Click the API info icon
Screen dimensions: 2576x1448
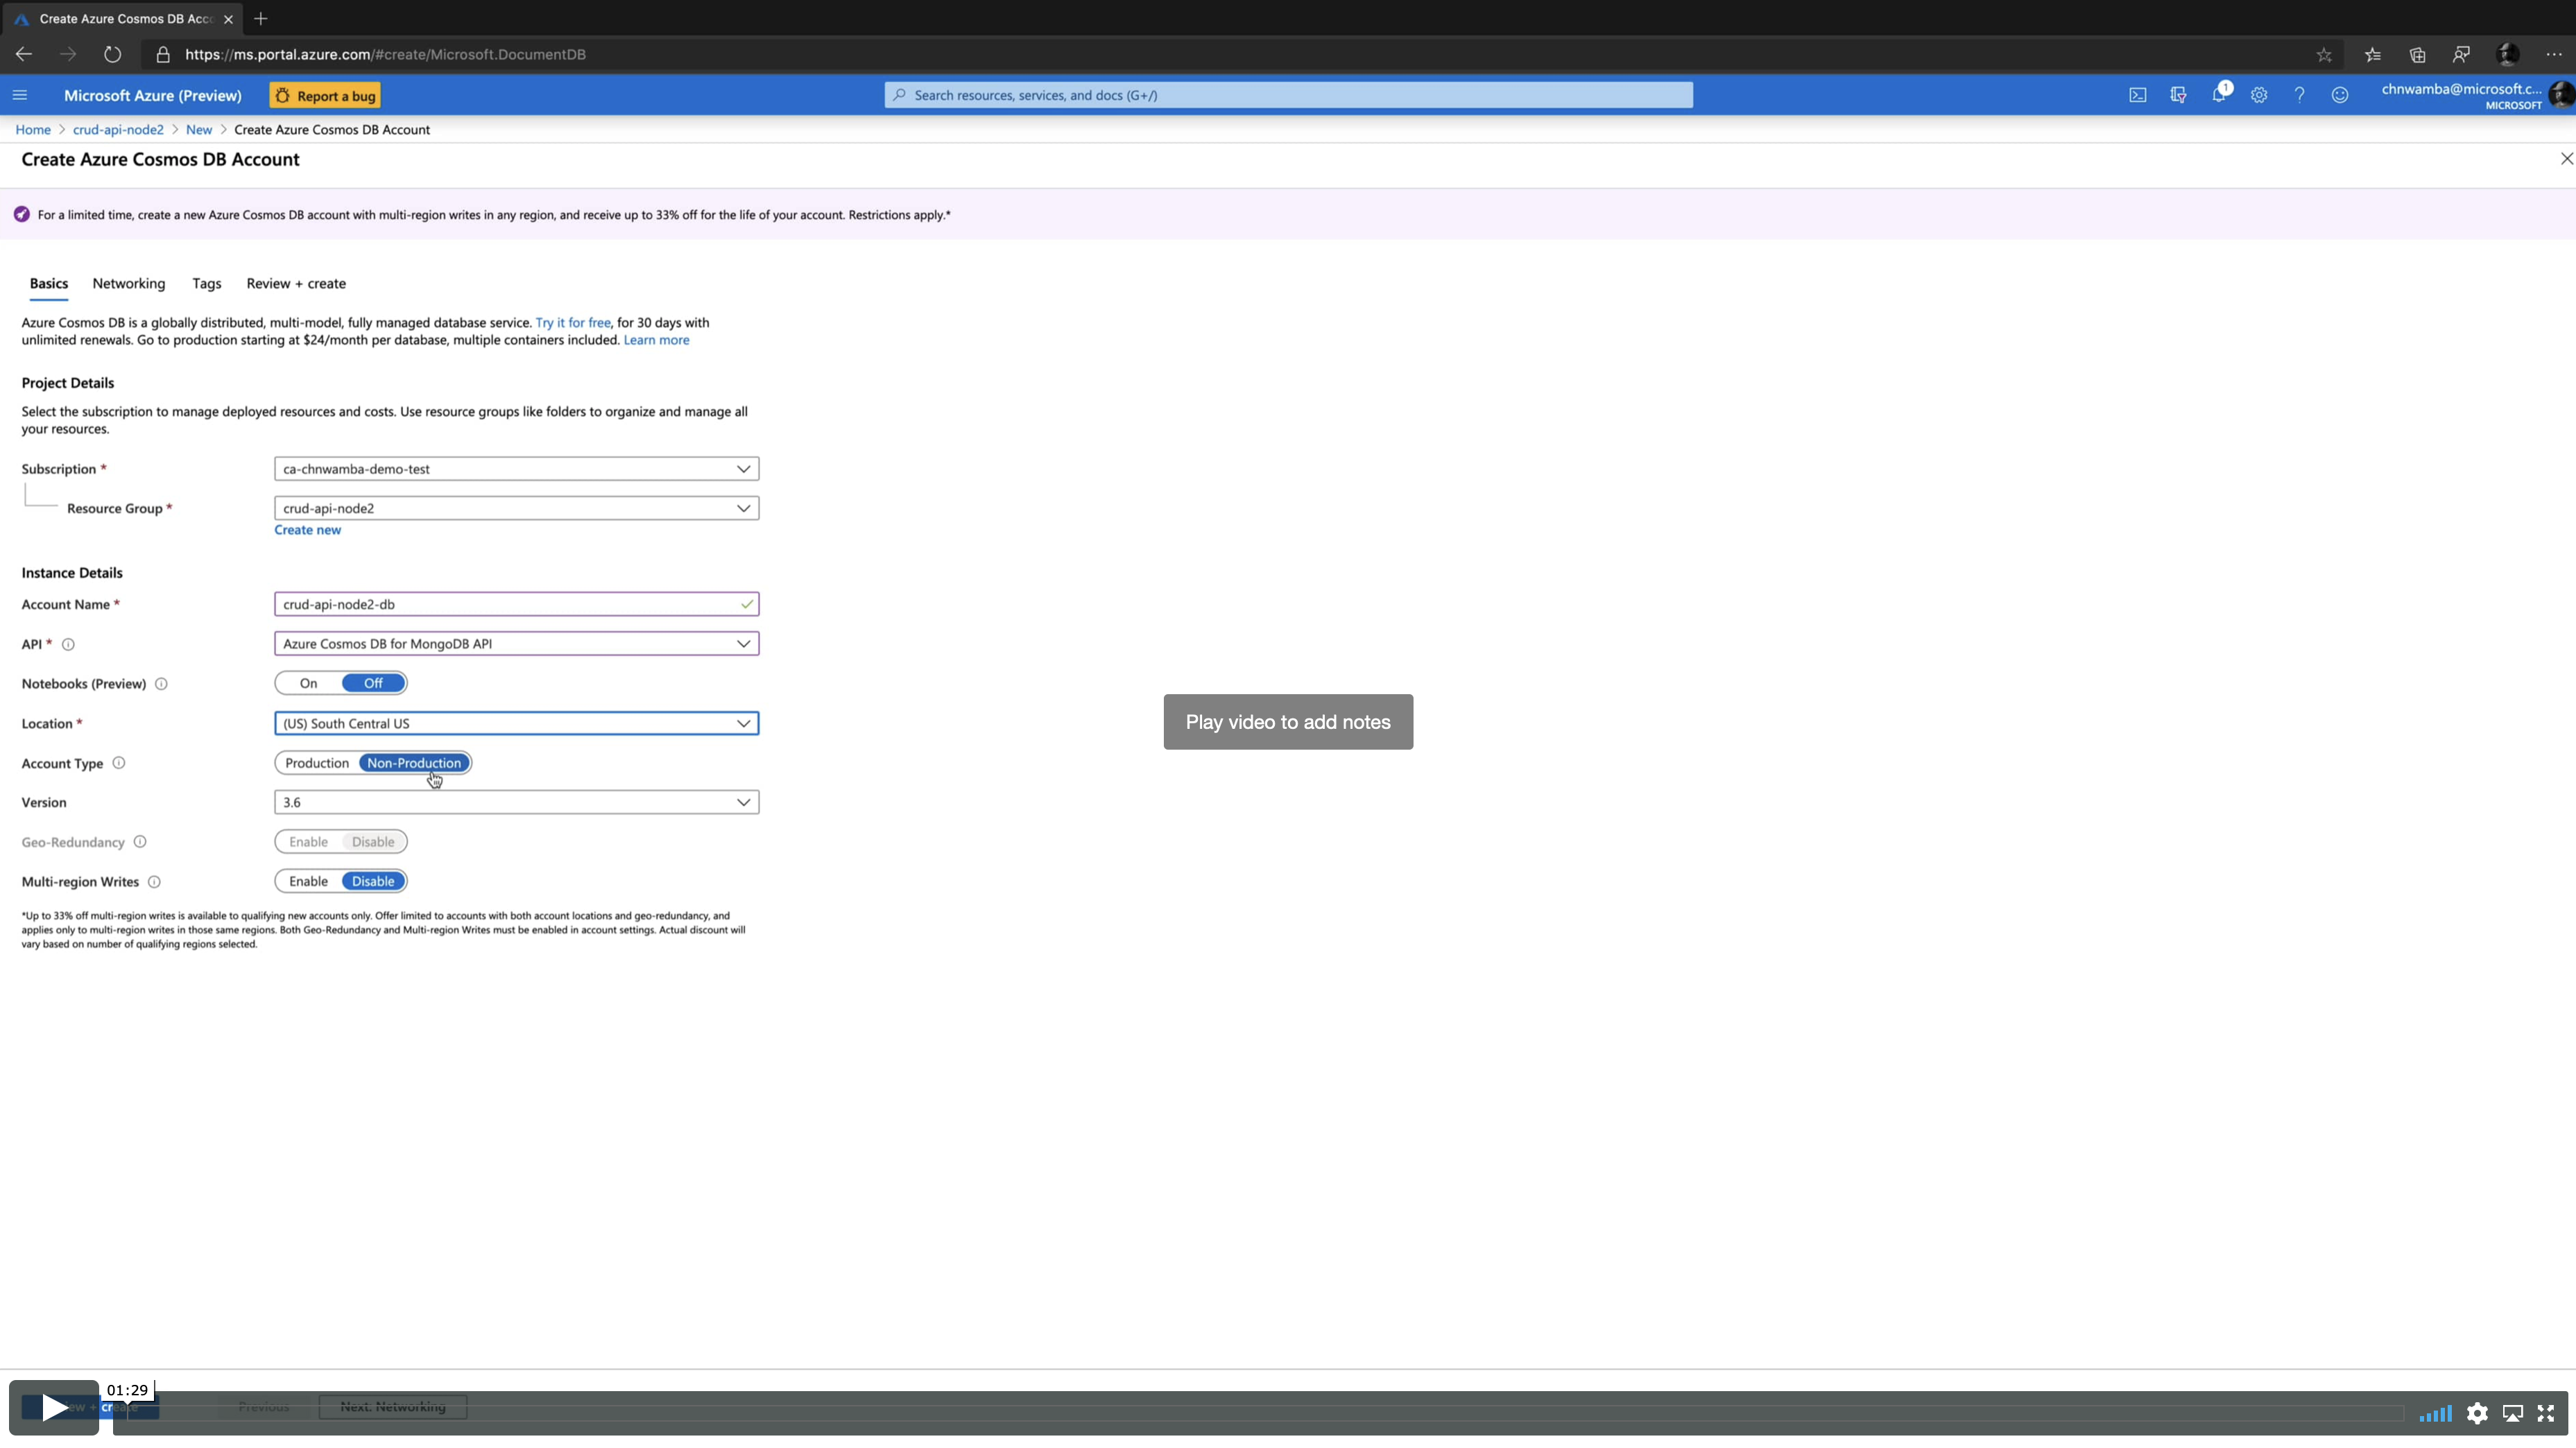[x=68, y=645]
